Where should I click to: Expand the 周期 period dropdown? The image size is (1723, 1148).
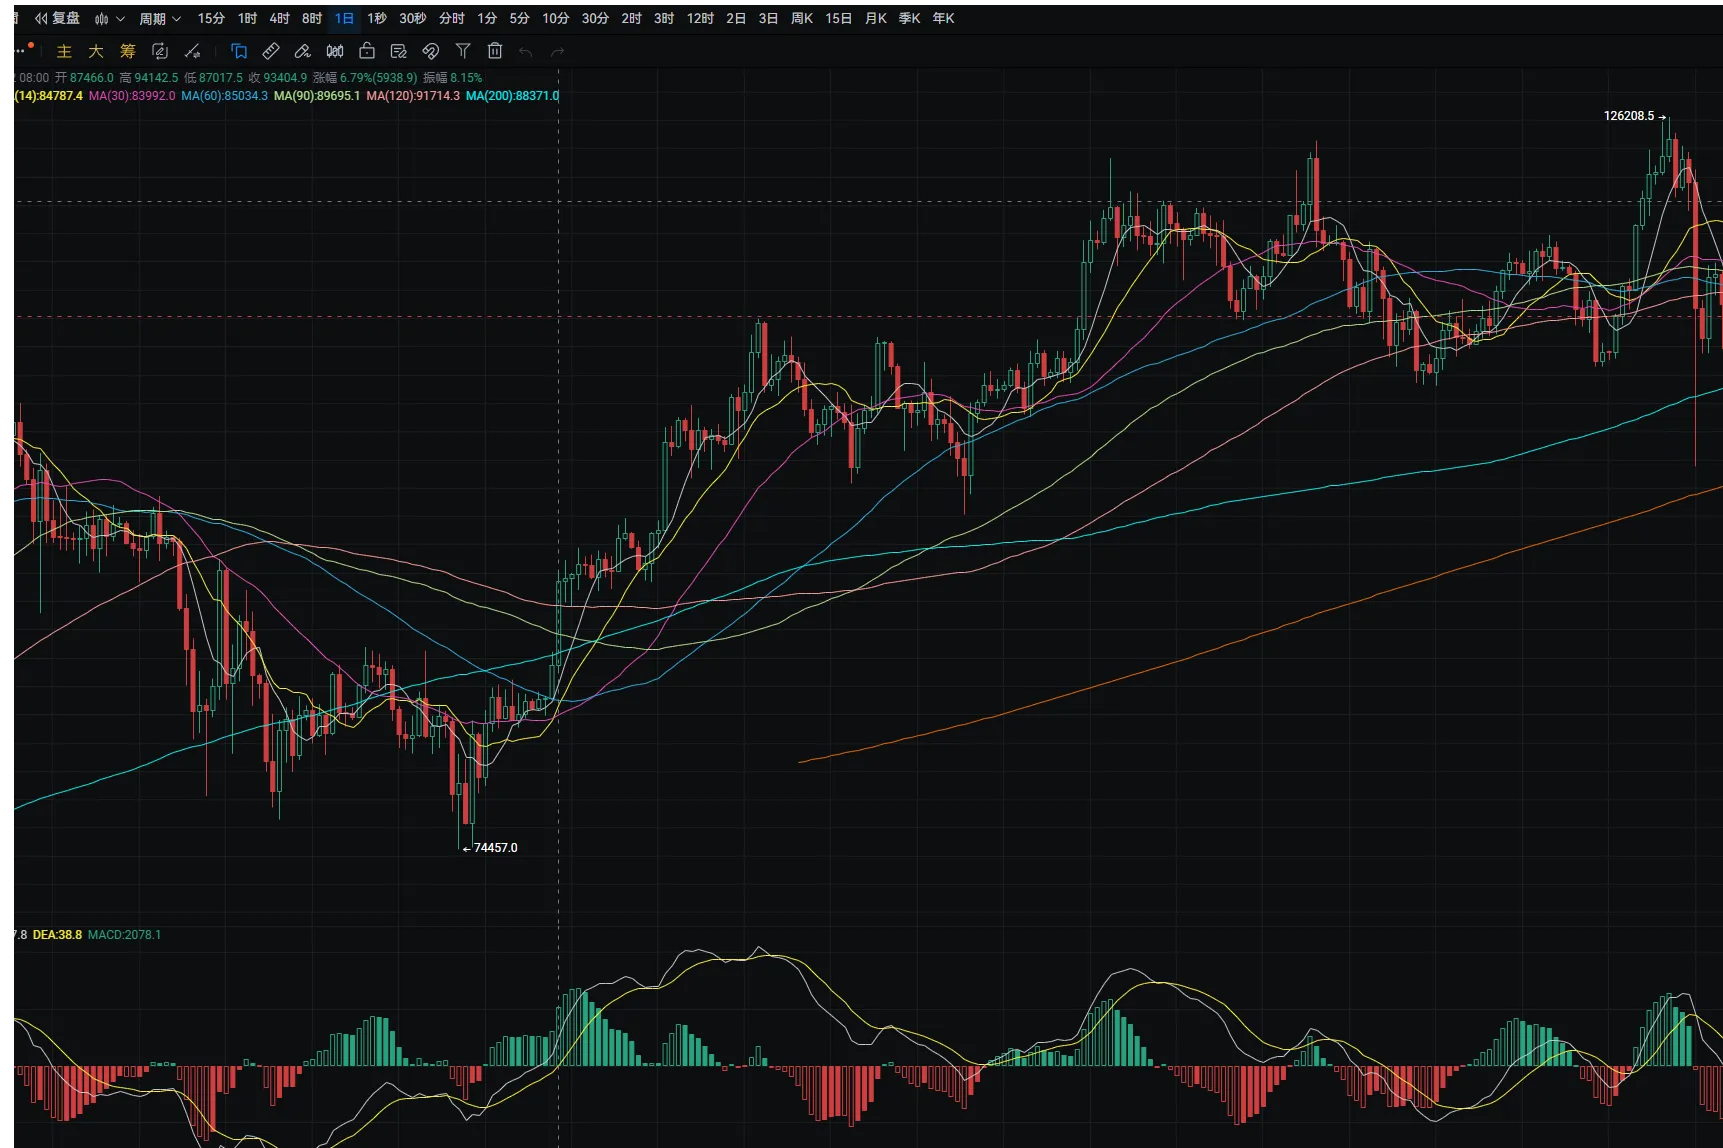[160, 18]
